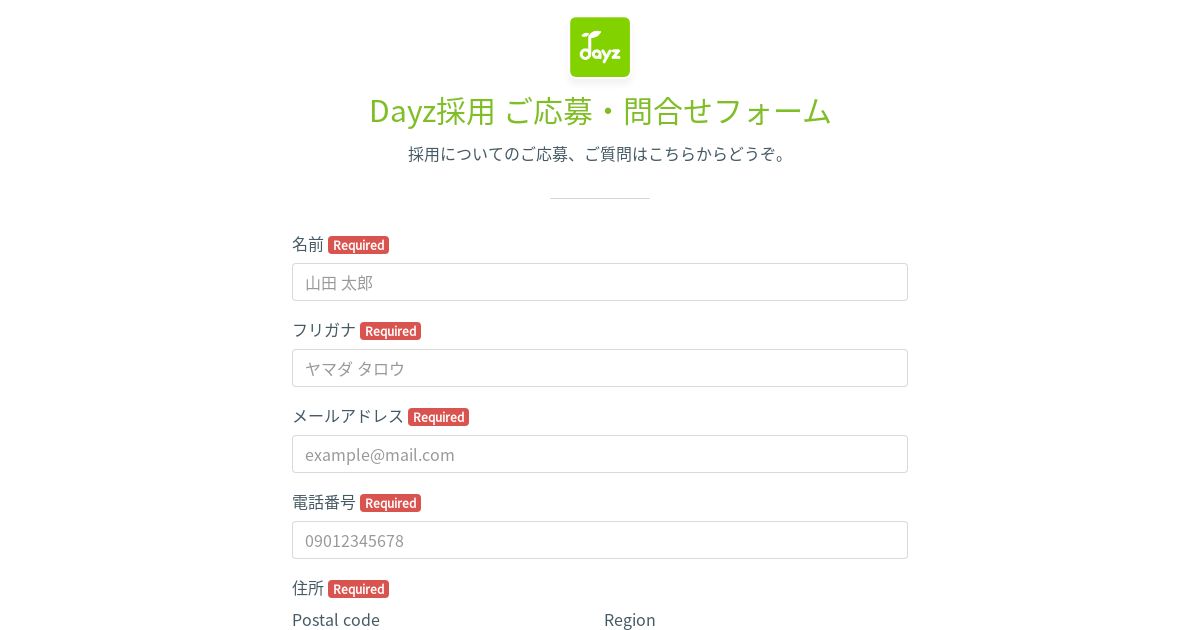Click the Region label

630,620
